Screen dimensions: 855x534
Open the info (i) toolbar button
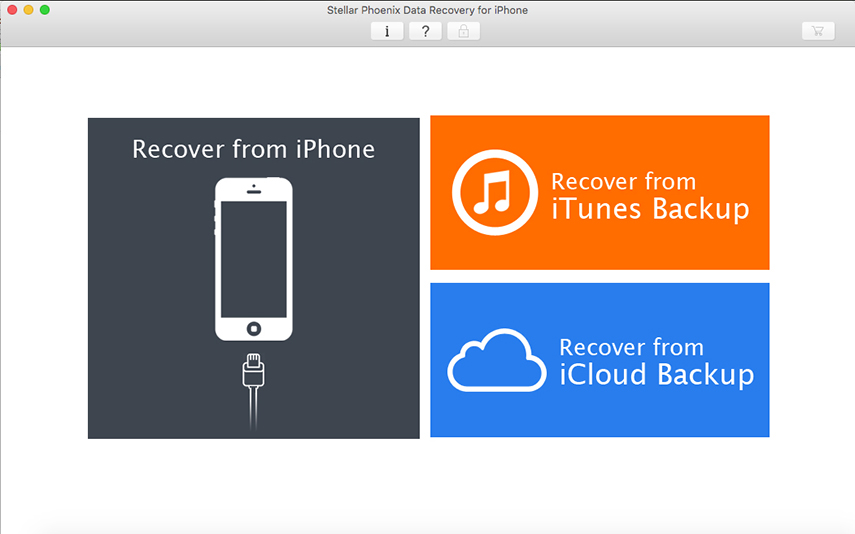pos(387,31)
